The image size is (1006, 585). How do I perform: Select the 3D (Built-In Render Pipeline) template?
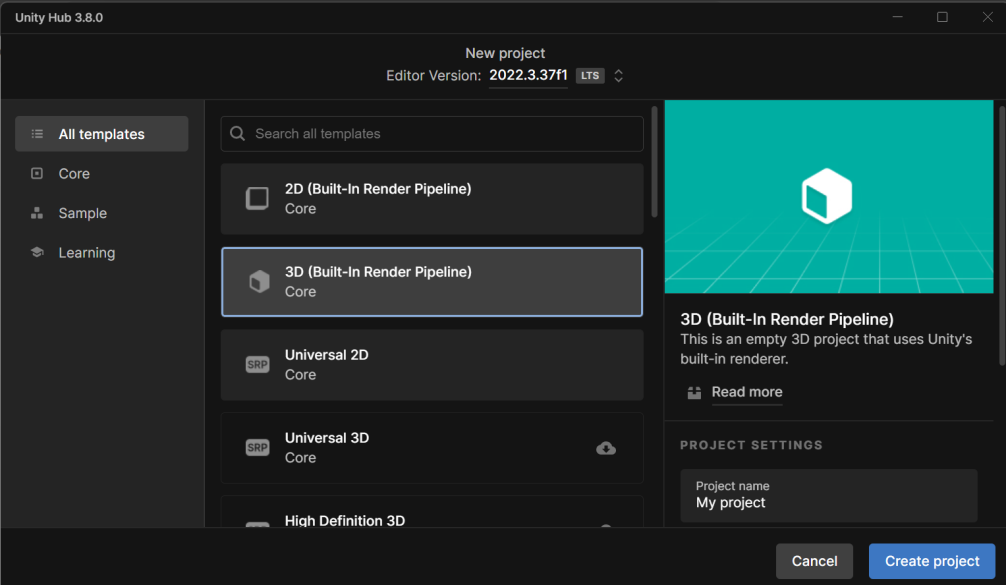432,282
